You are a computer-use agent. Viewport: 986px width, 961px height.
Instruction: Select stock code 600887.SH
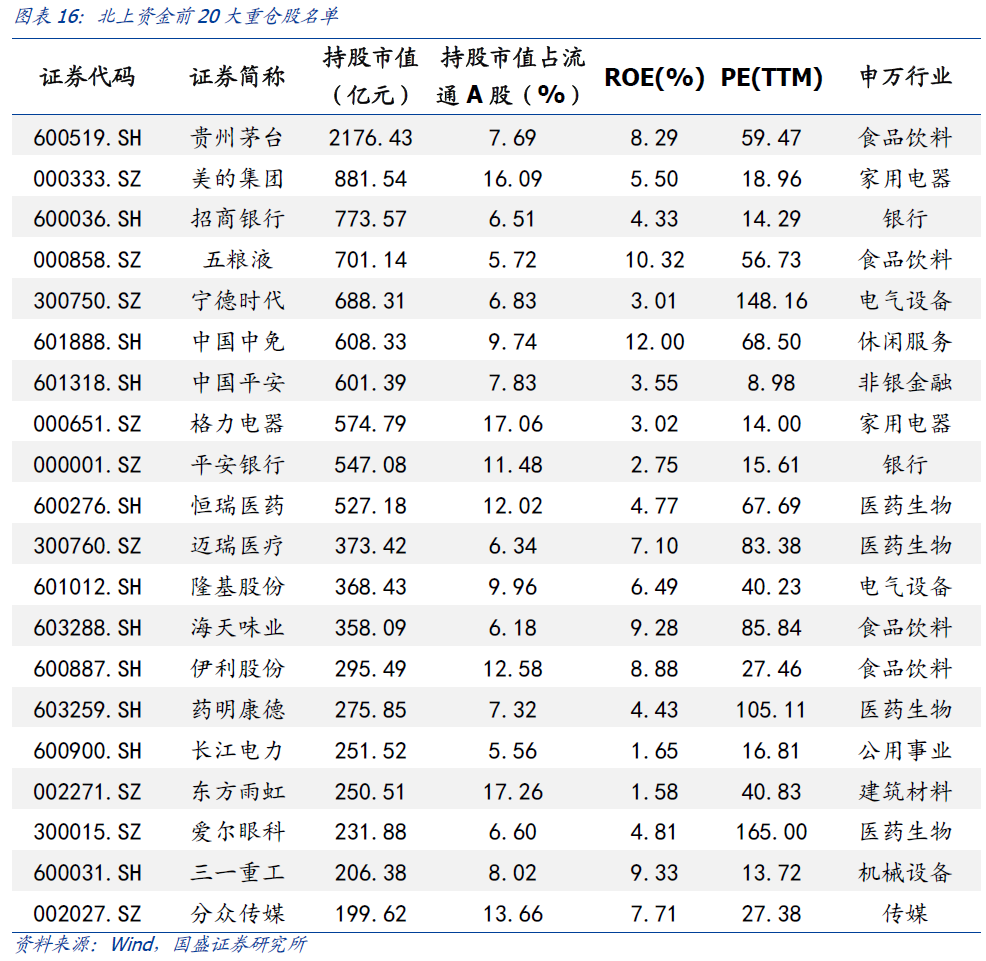click(87, 669)
